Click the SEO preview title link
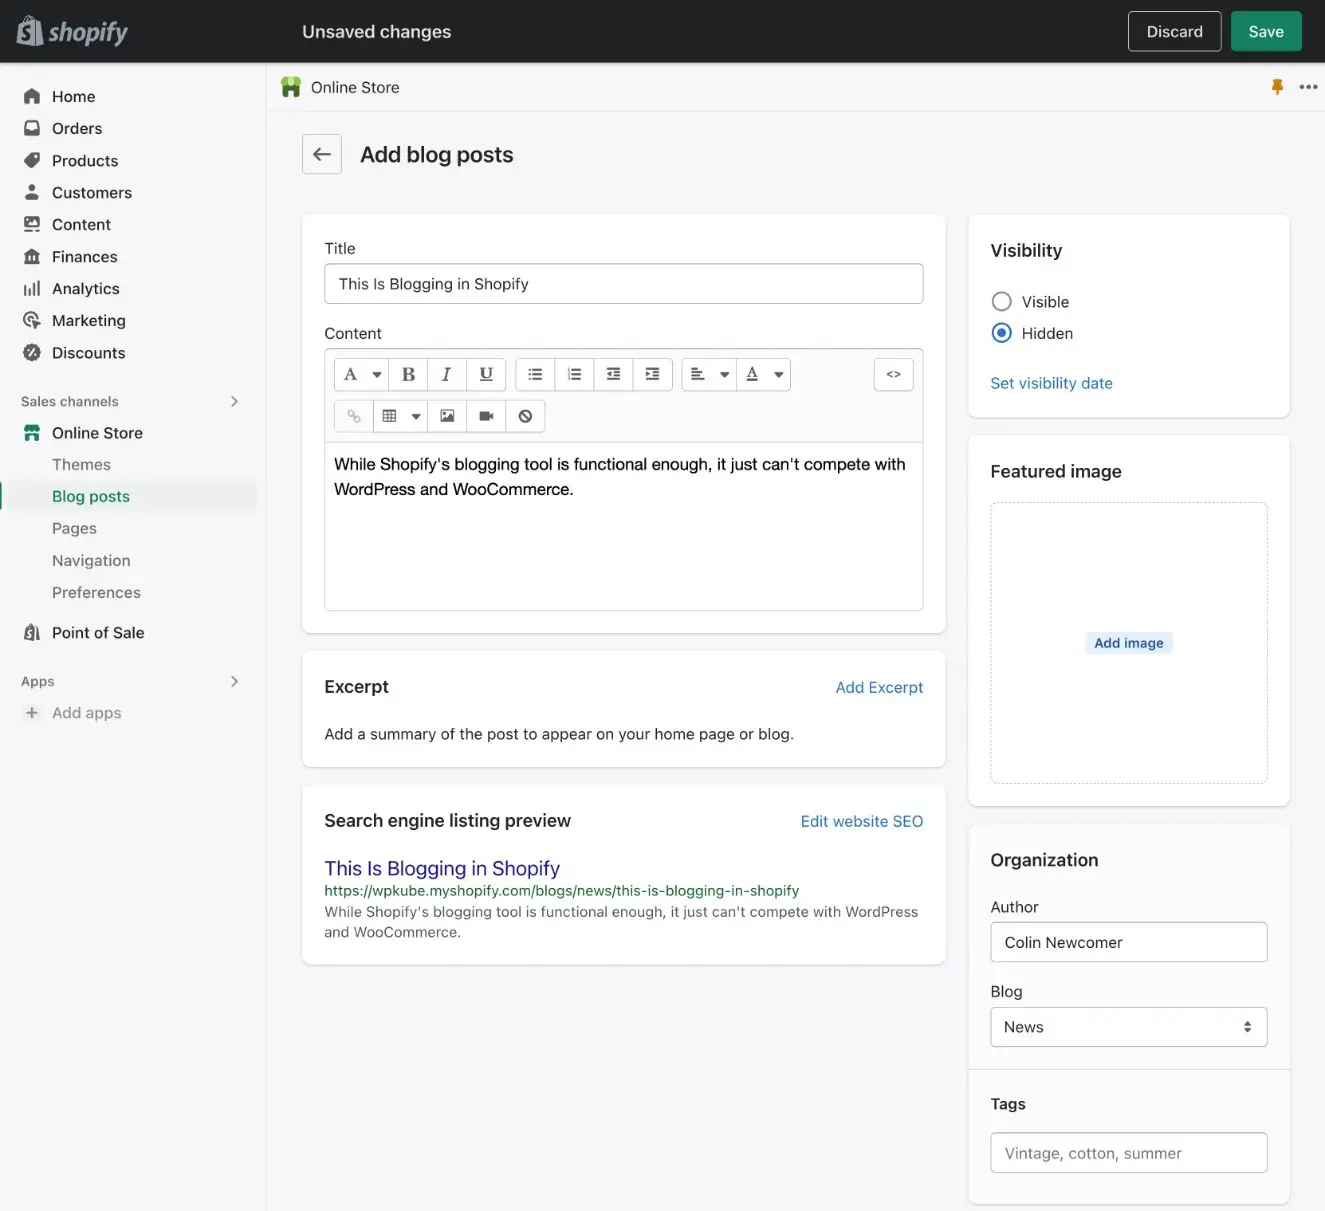This screenshot has height=1211, width=1325. 442,868
